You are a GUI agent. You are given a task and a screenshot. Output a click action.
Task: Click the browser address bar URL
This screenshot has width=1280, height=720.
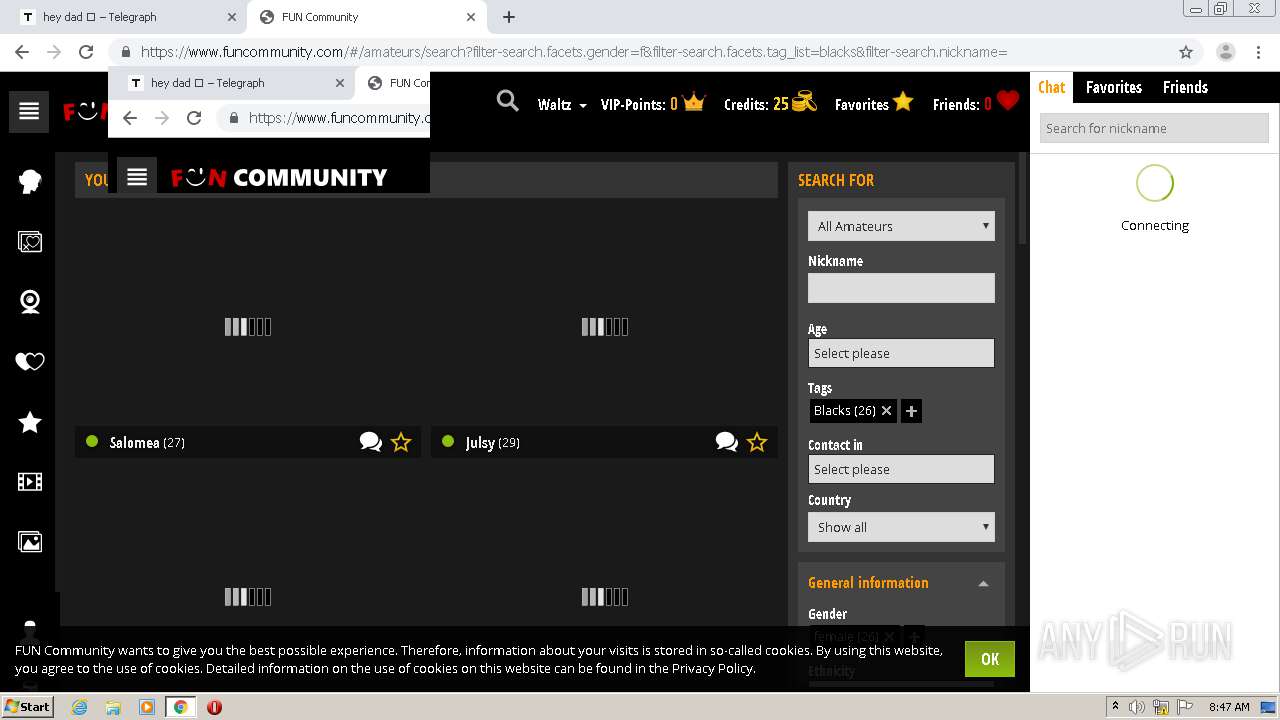tap(574, 52)
